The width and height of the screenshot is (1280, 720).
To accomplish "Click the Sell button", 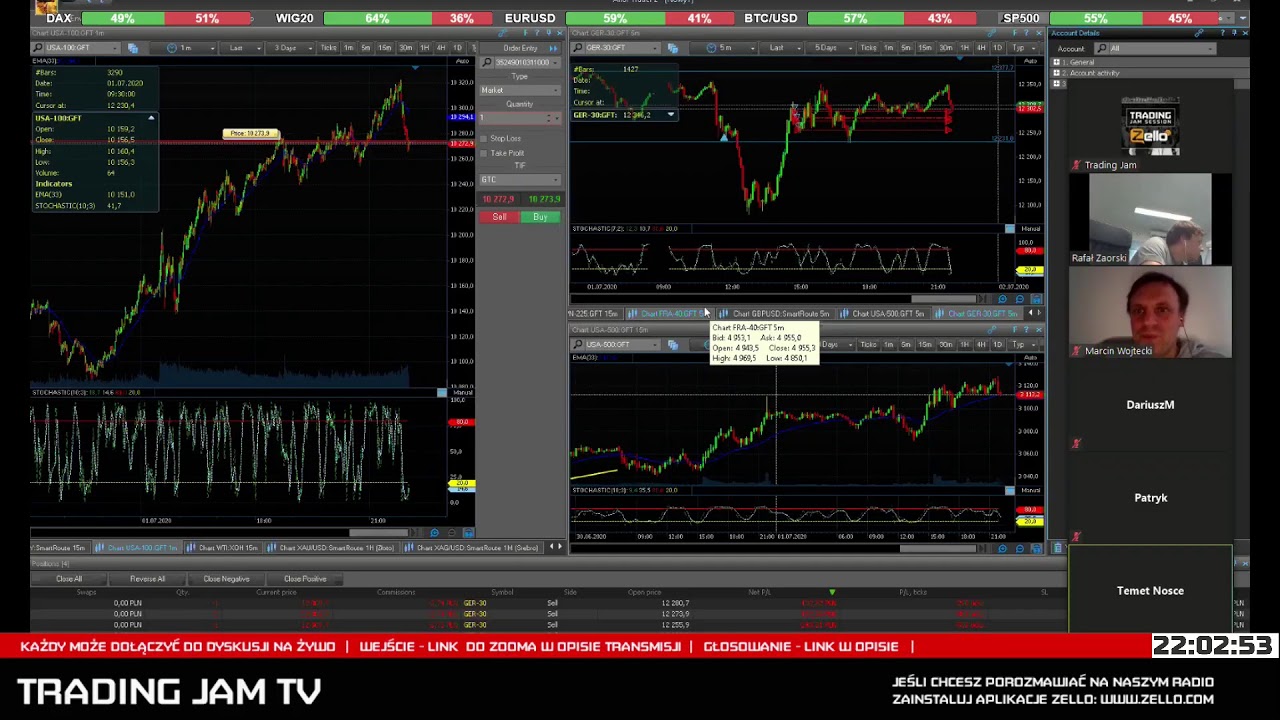I will [x=499, y=217].
